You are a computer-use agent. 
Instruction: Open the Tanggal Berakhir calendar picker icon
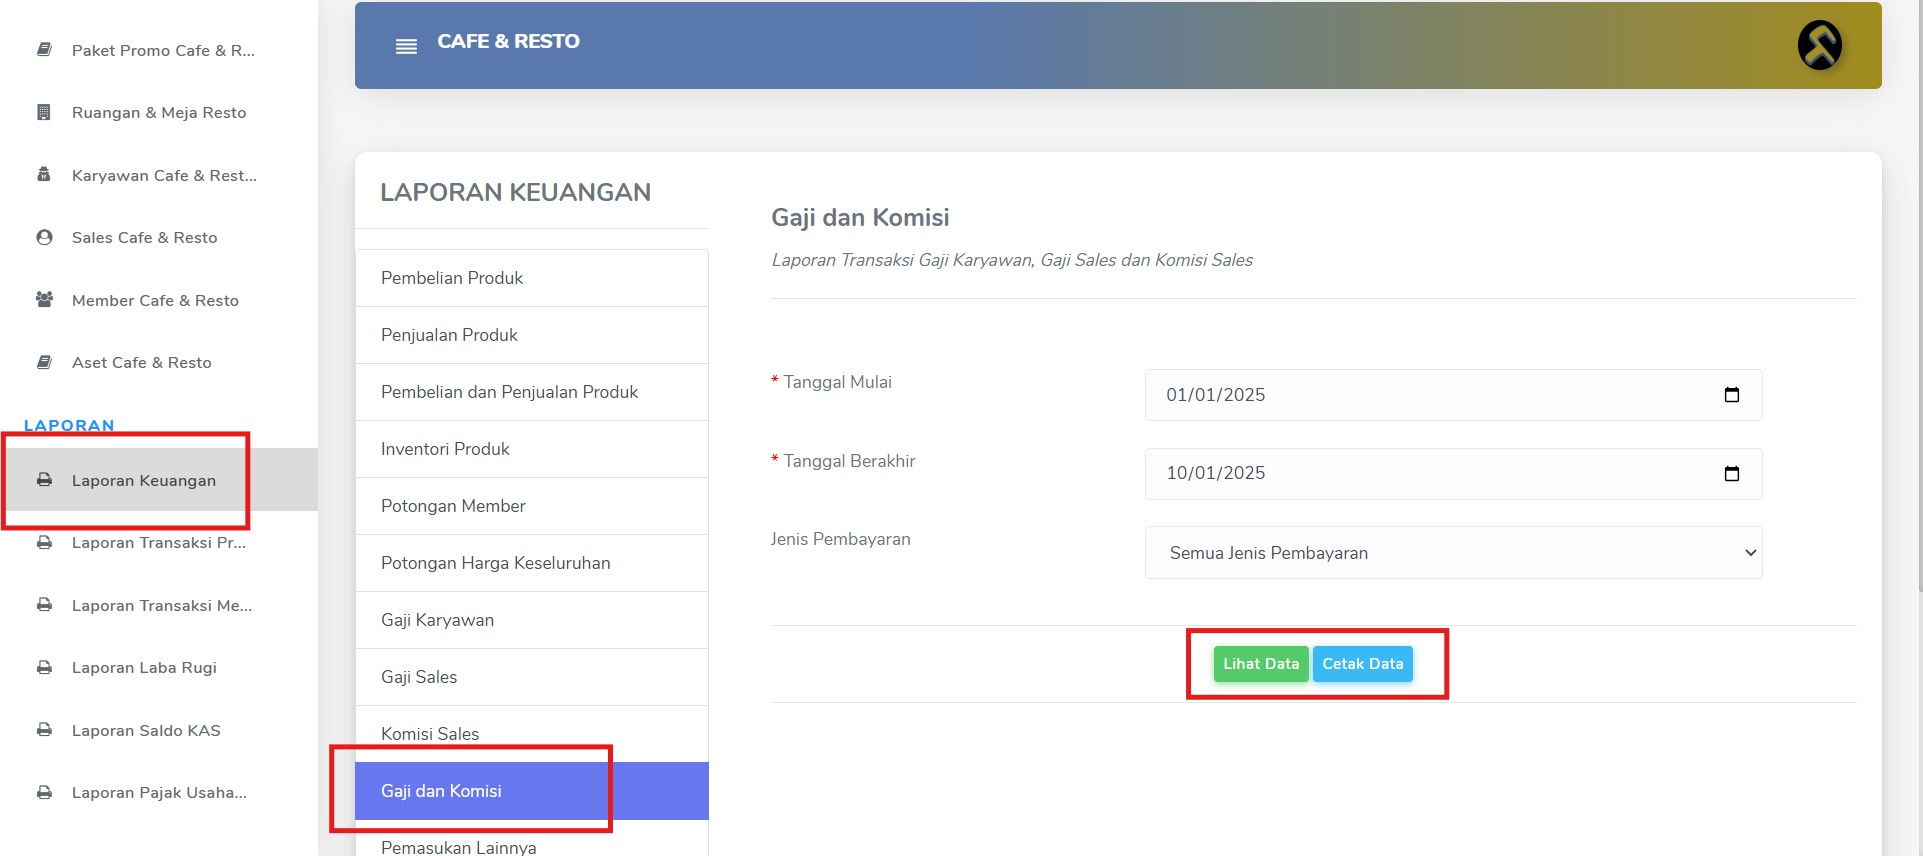(1732, 473)
